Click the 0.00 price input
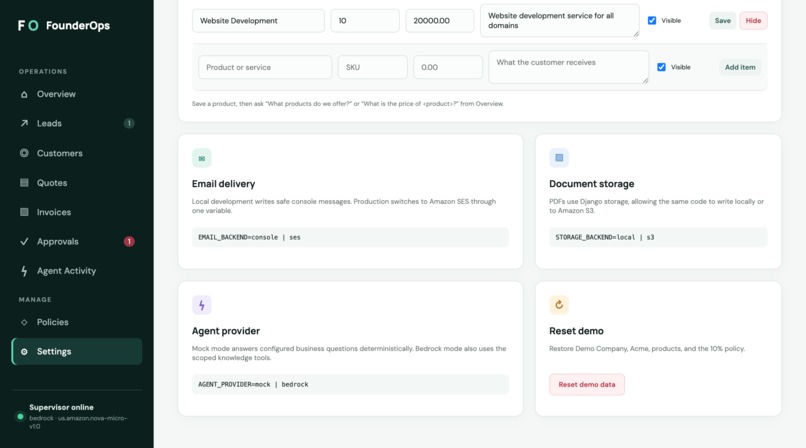806x448 pixels. point(448,67)
